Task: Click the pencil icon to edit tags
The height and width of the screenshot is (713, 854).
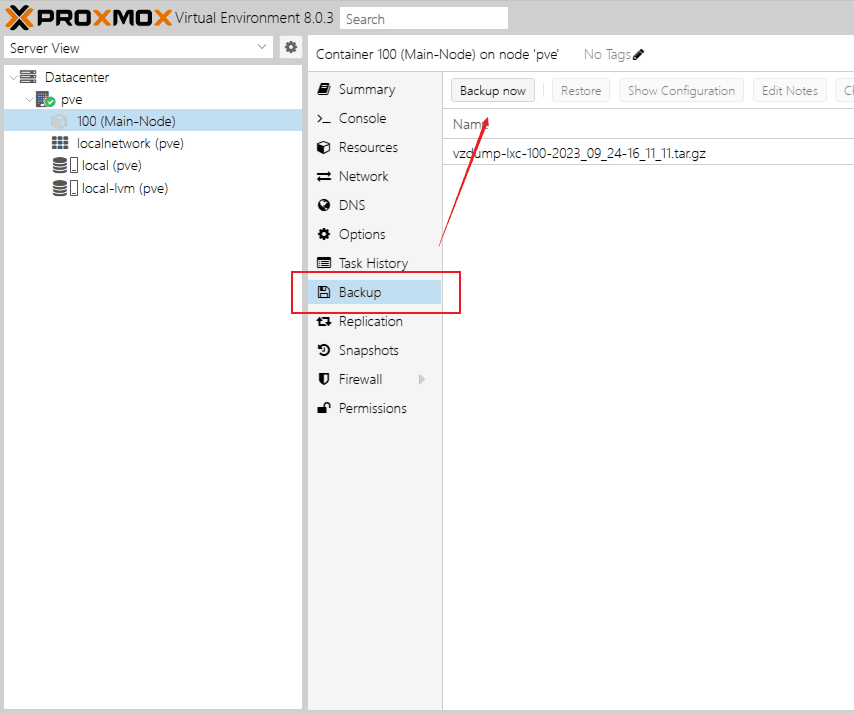Action: coord(639,55)
